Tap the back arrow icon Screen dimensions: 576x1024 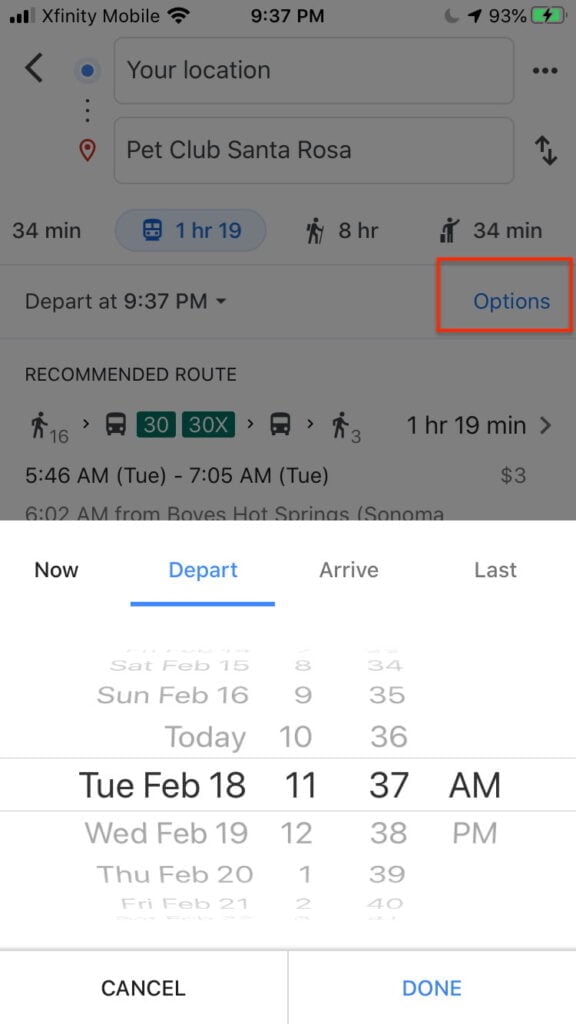pos(34,69)
